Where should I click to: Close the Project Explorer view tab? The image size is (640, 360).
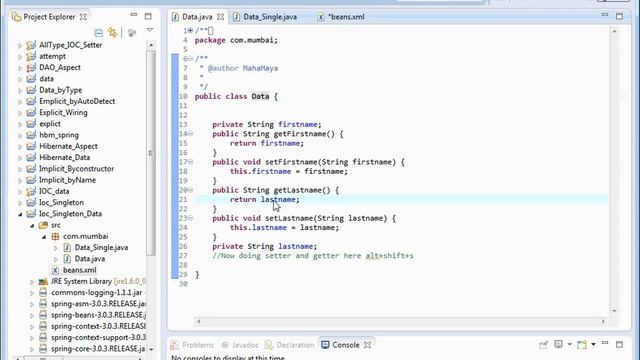pos(83,17)
